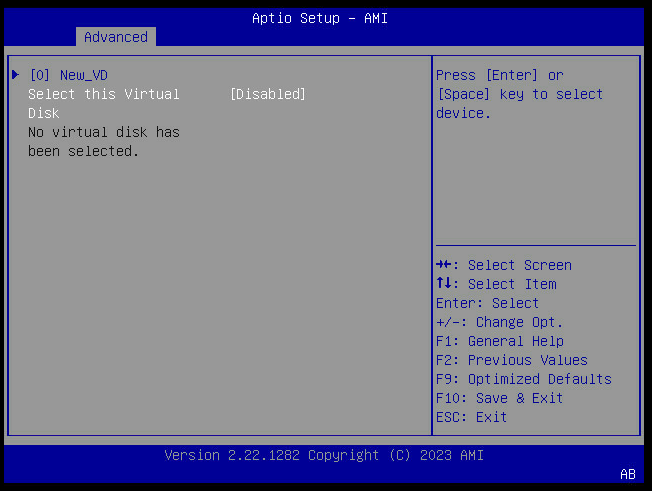
Task: Click the Enter: Select hint
Action: pyautogui.click(x=487, y=303)
